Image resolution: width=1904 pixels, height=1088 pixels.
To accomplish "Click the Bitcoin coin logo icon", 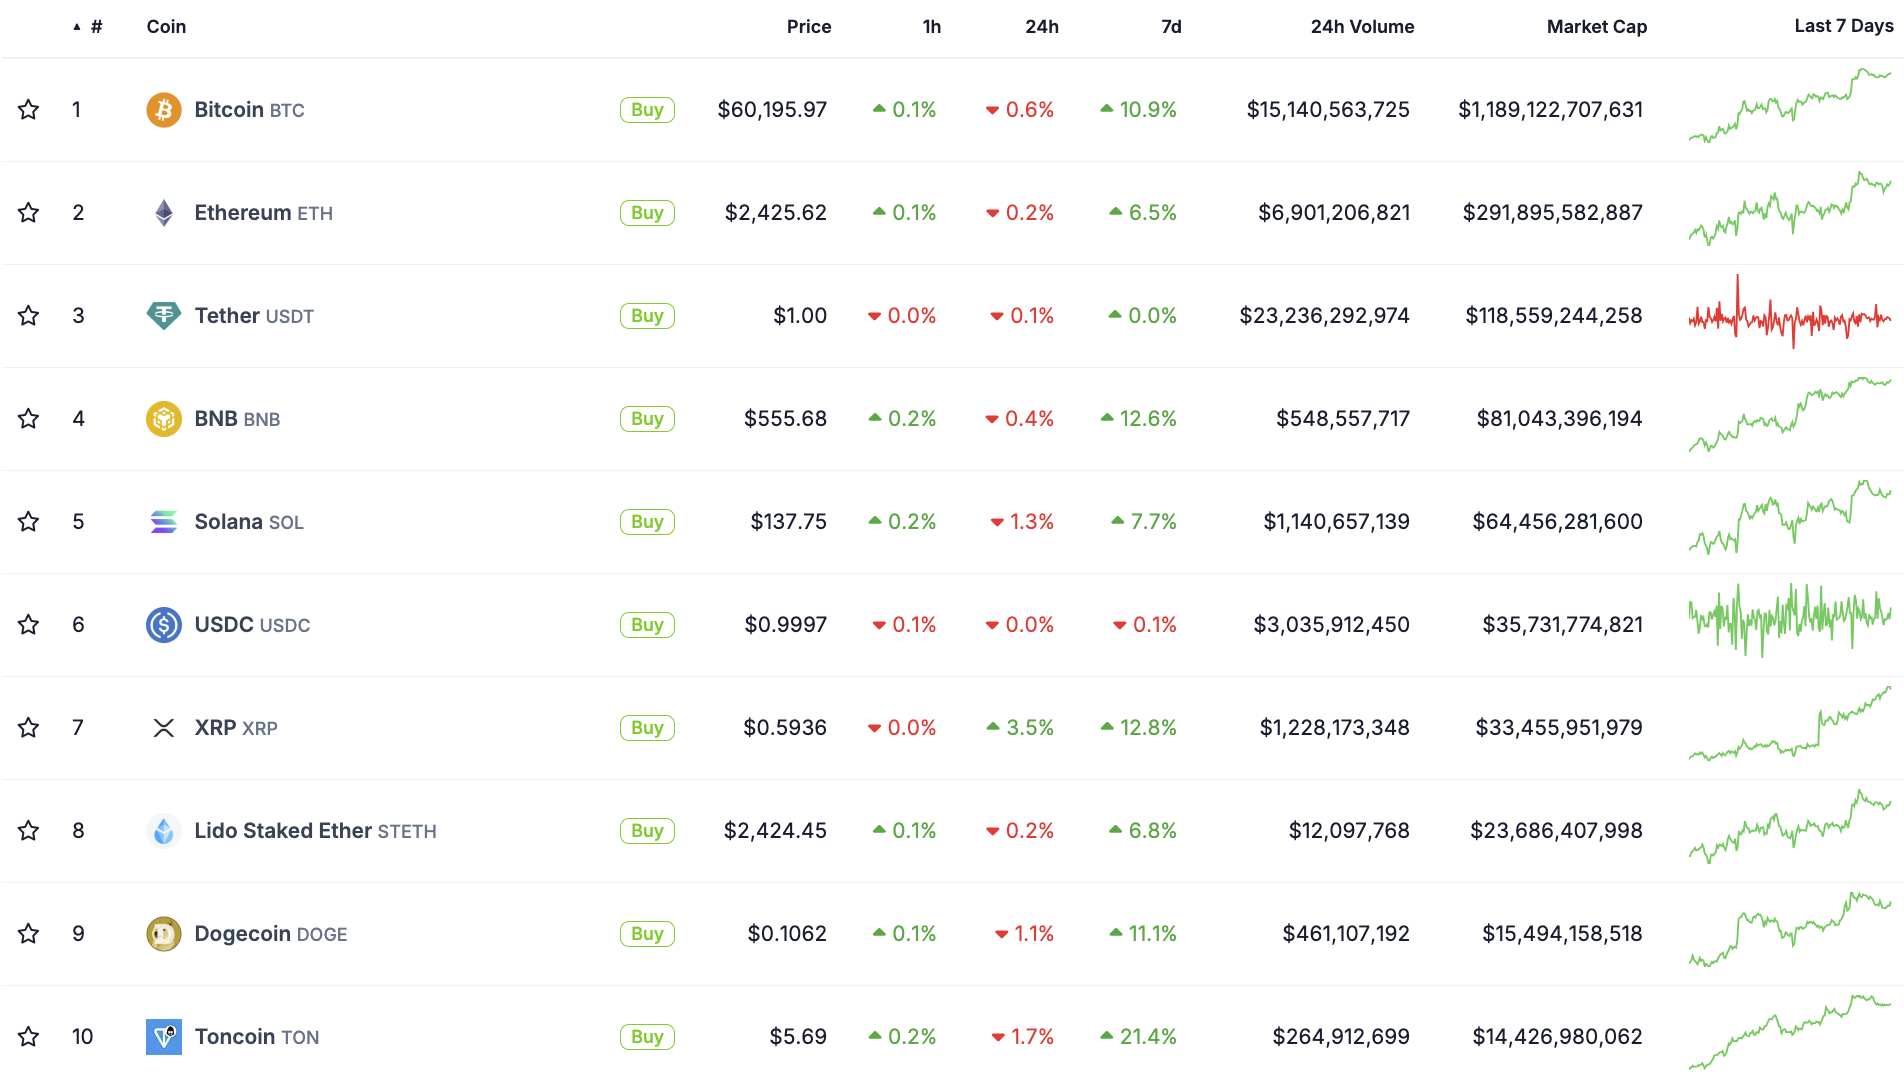I will click(x=164, y=110).
